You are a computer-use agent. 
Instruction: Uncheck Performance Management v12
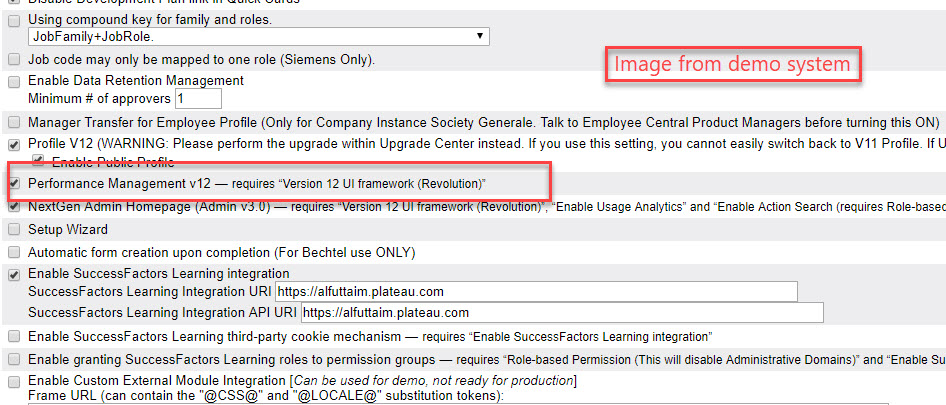click(14, 183)
